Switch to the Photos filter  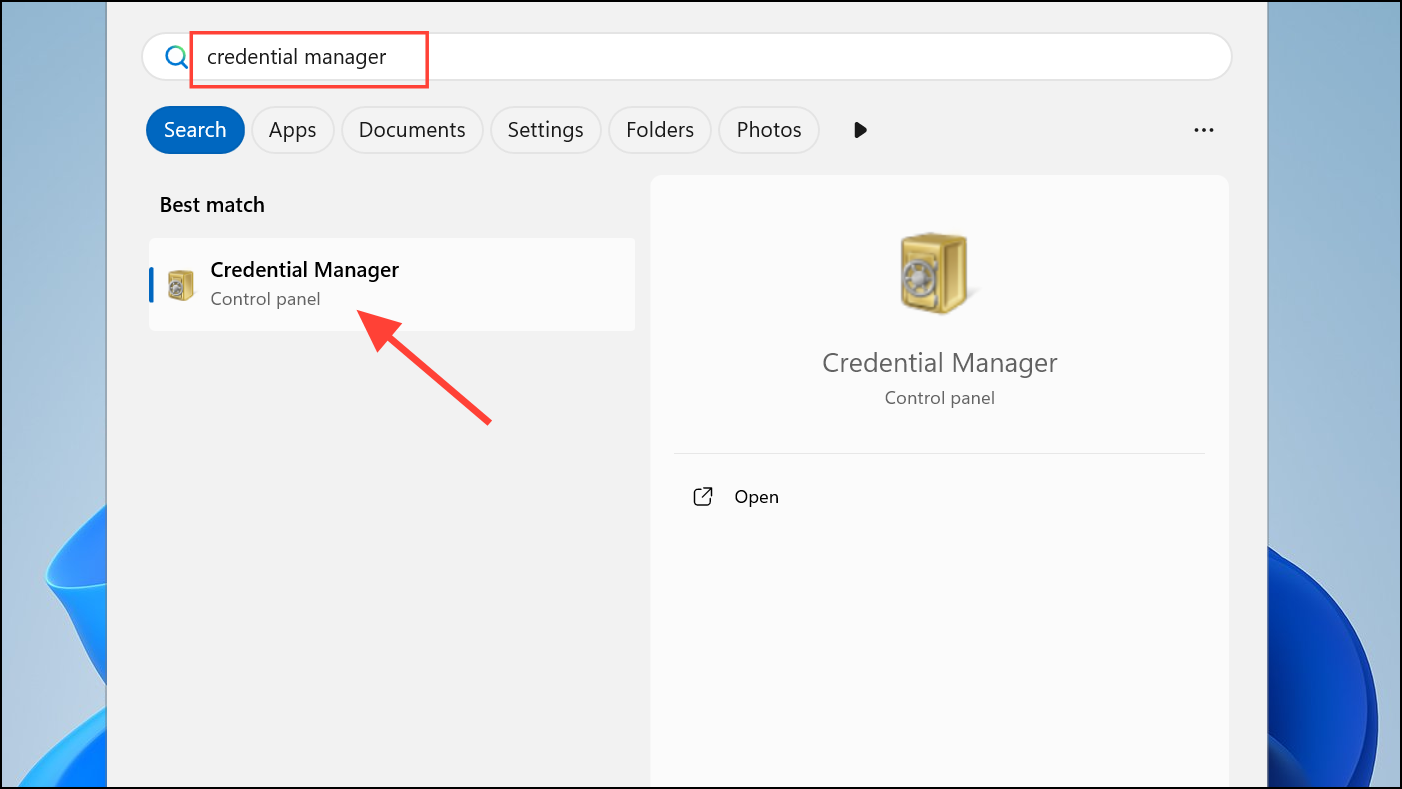pyautogui.click(x=769, y=130)
